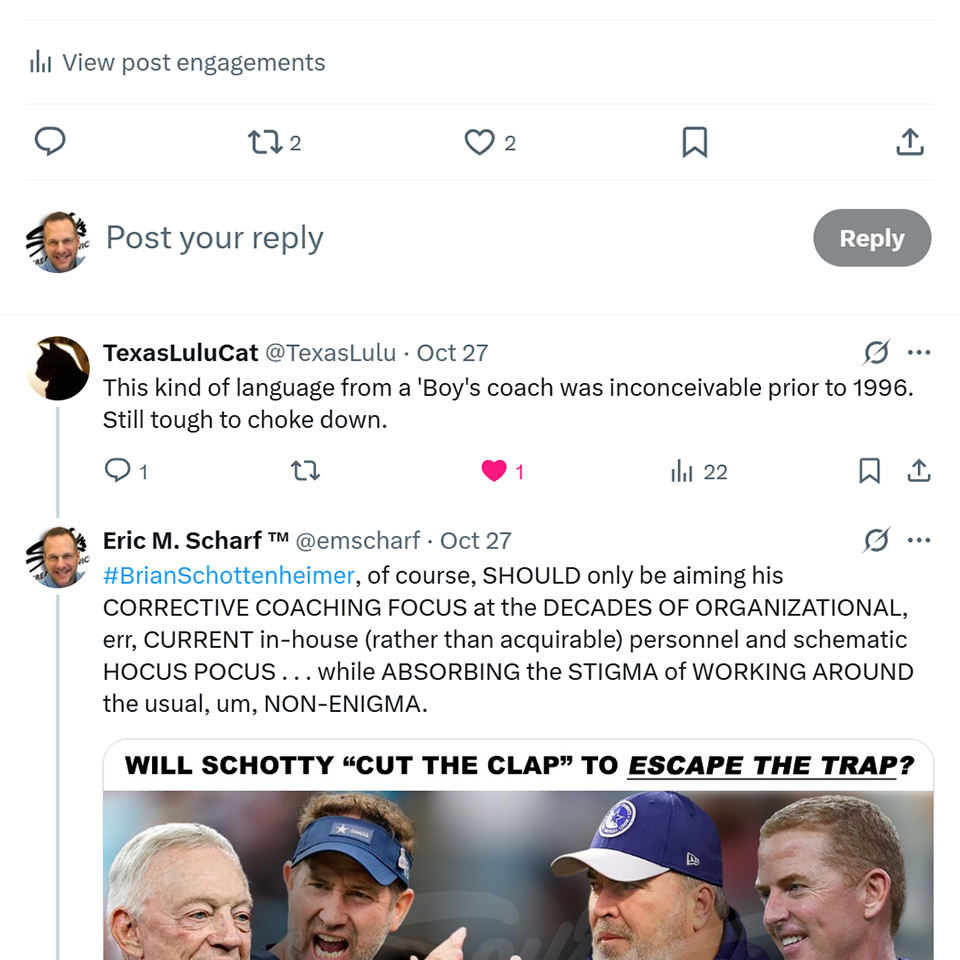960x960 pixels.
Task: Like the main post heart icon
Action: 480,143
